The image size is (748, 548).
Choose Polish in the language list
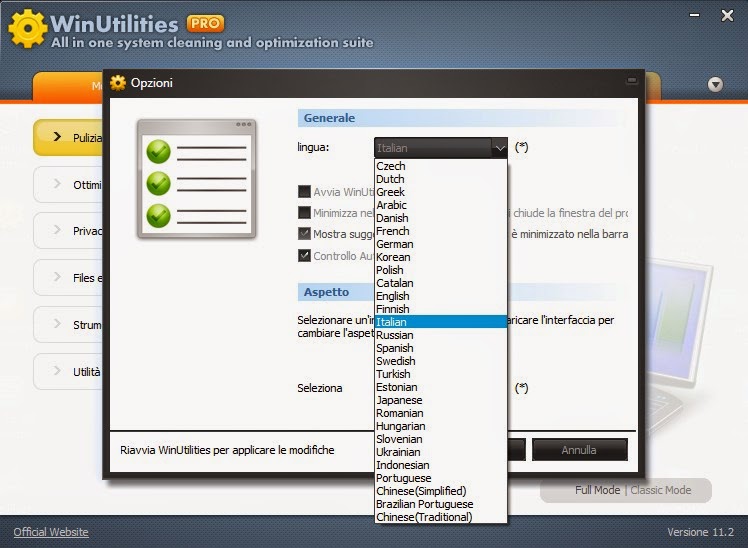[x=440, y=270]
